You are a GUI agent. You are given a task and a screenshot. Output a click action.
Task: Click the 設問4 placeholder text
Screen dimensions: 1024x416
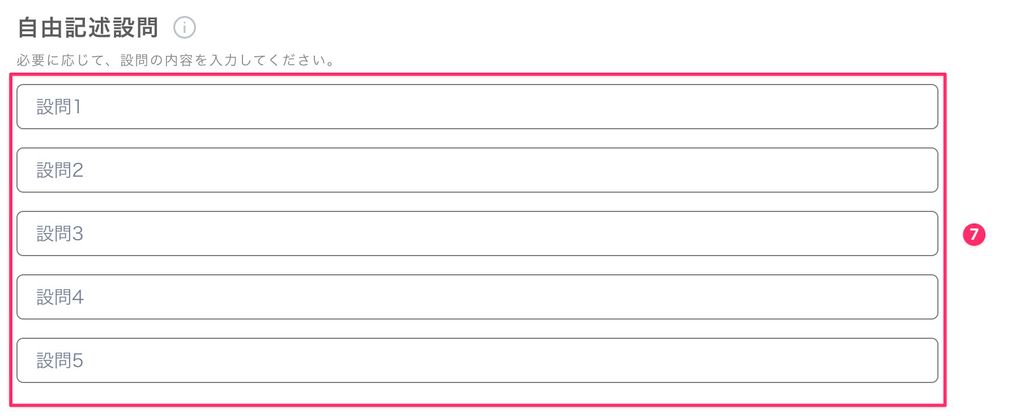[60, 297]
